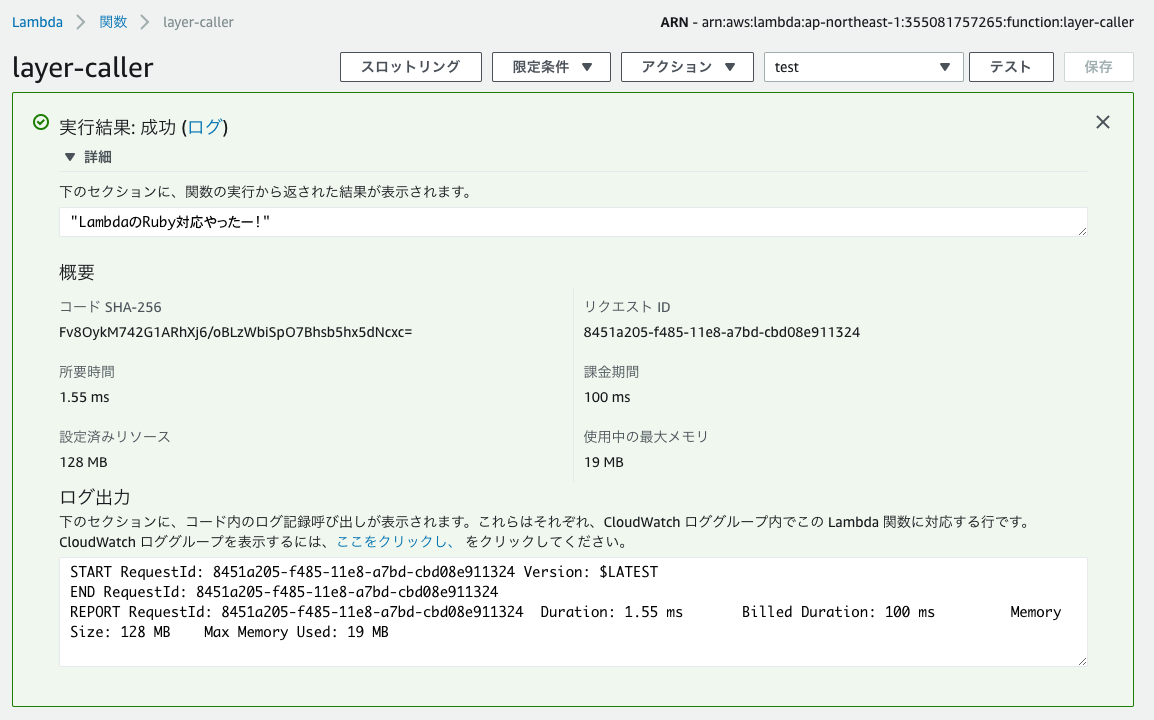The height and width of the screenshot is (720, 1154).
Task: Click the スロットリング button
Action: [x=410, y=66]
